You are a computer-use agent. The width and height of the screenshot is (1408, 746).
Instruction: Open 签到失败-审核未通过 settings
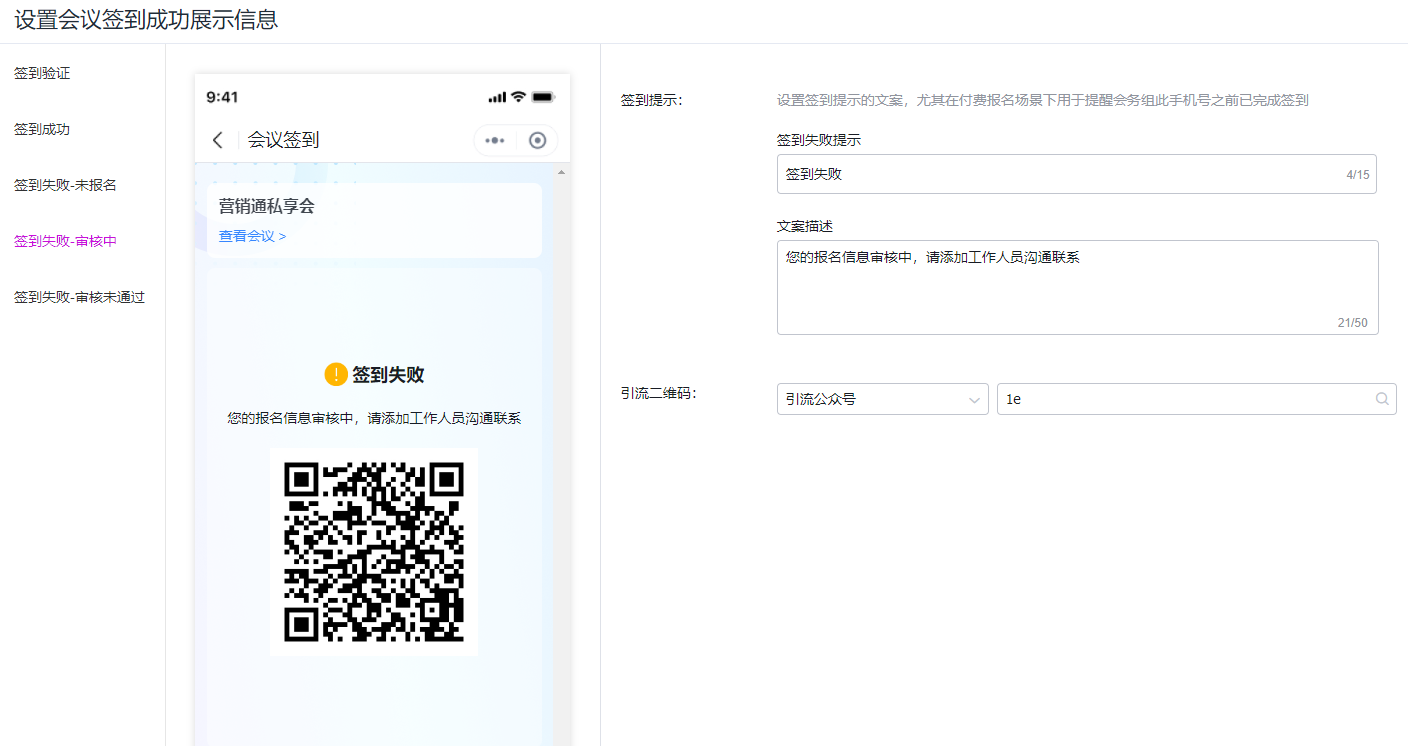pos(79,297)
